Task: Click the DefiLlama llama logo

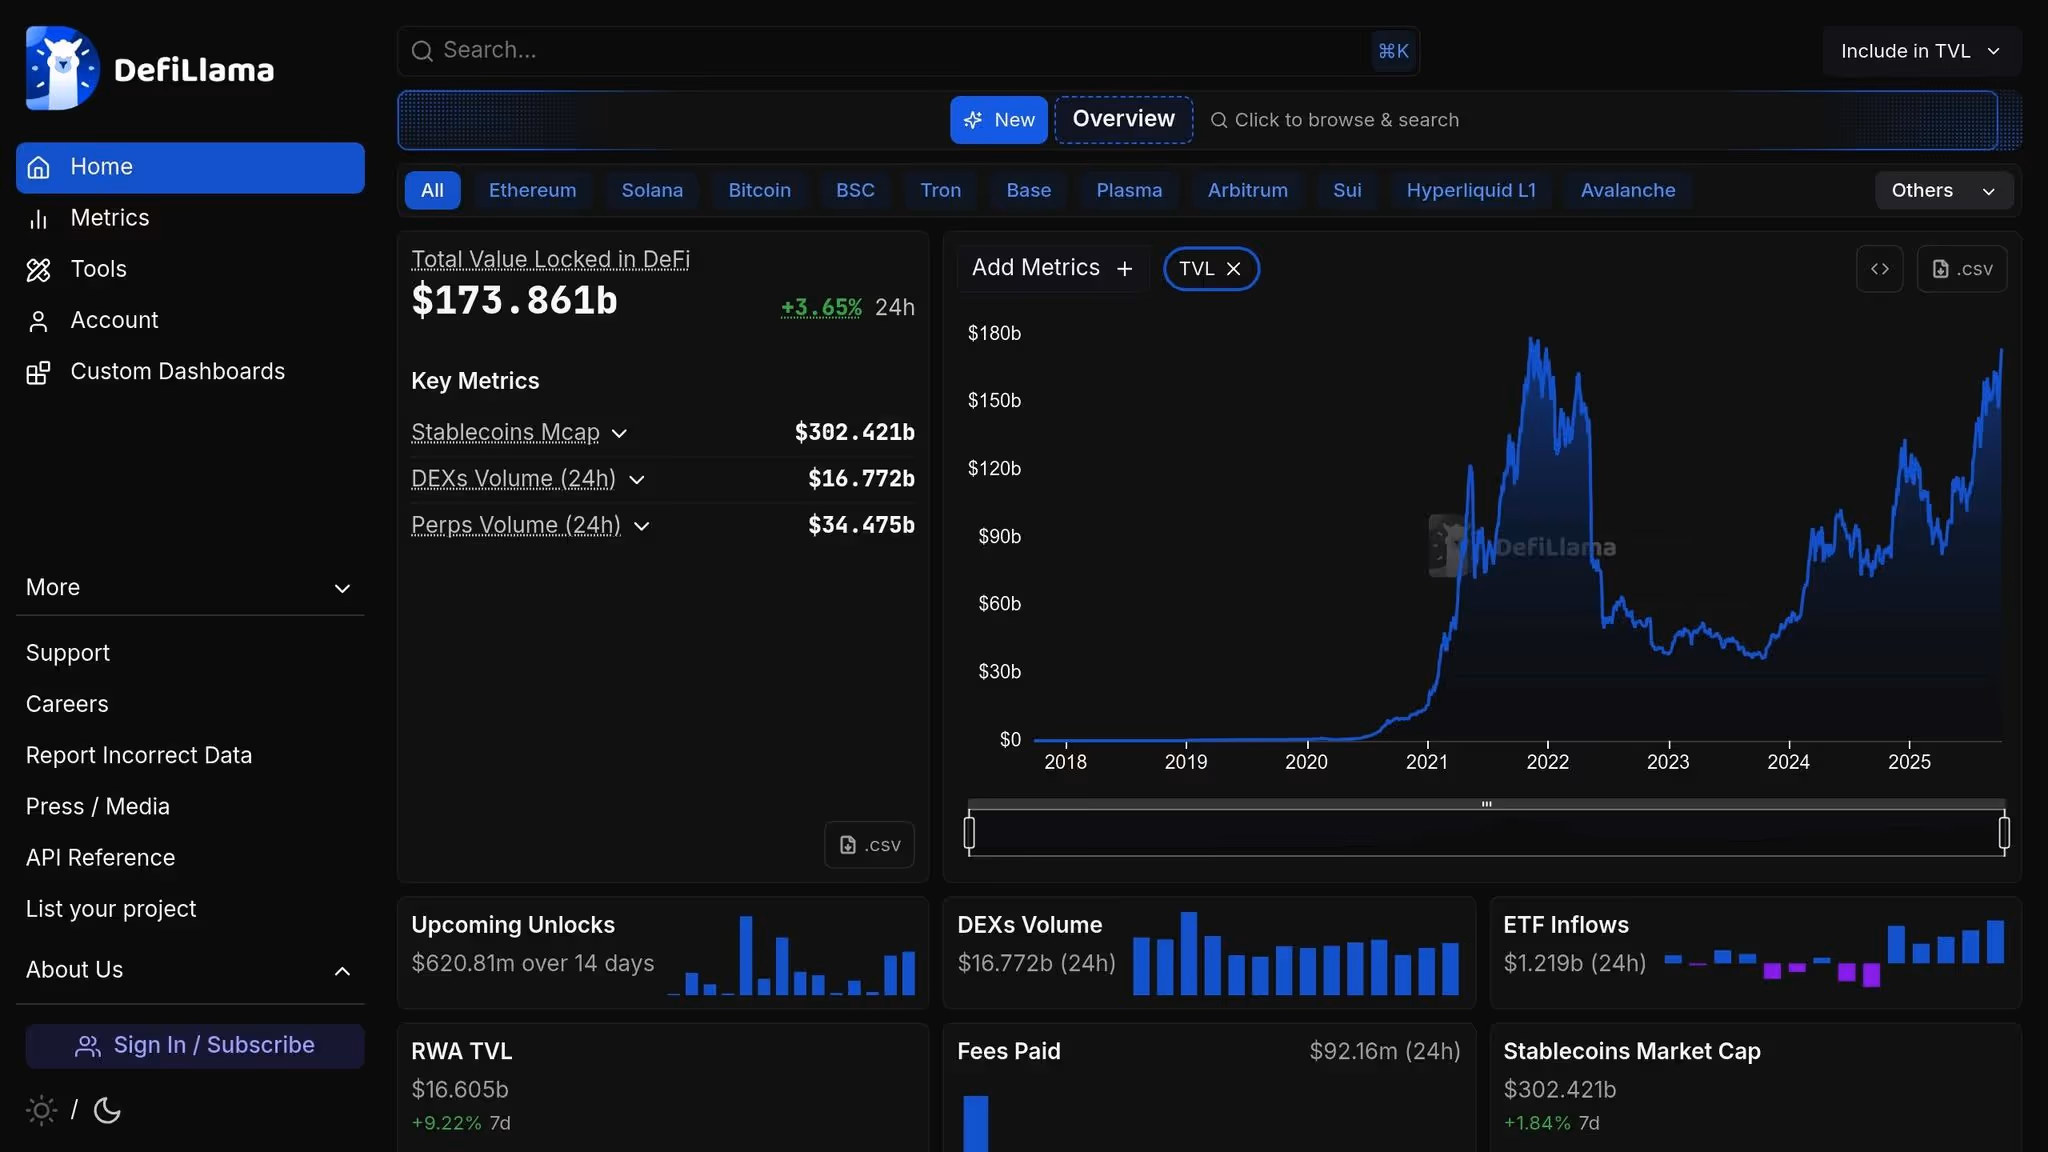Action: tap(62, 68)
